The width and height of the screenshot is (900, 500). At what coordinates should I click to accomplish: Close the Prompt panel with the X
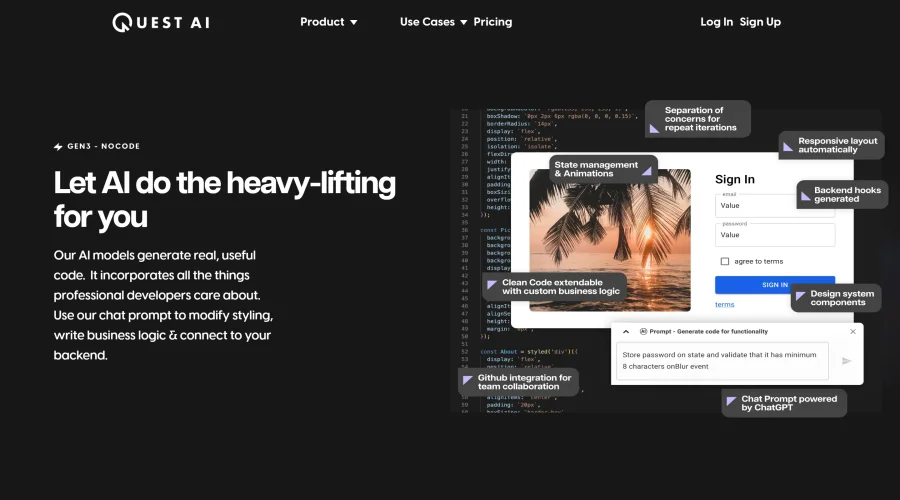[x=853, y=332]
